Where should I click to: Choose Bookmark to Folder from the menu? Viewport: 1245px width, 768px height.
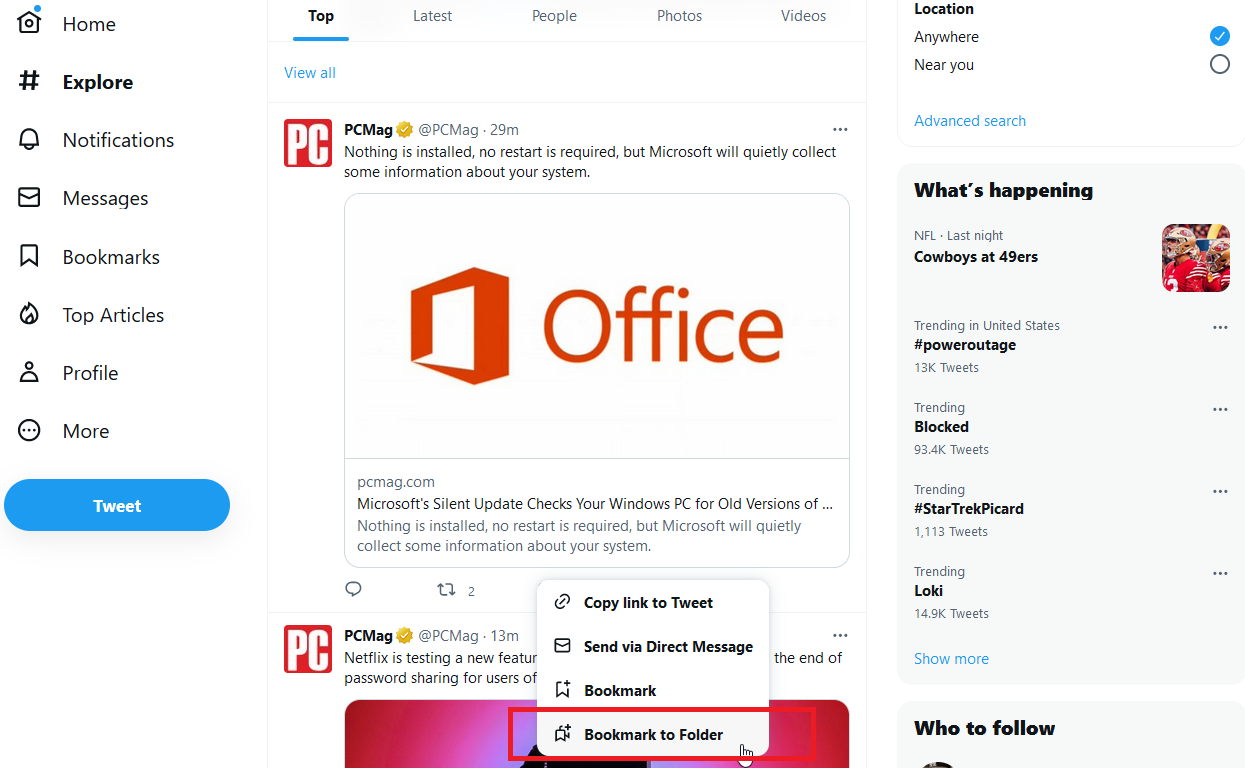click(x=653, y=734)
